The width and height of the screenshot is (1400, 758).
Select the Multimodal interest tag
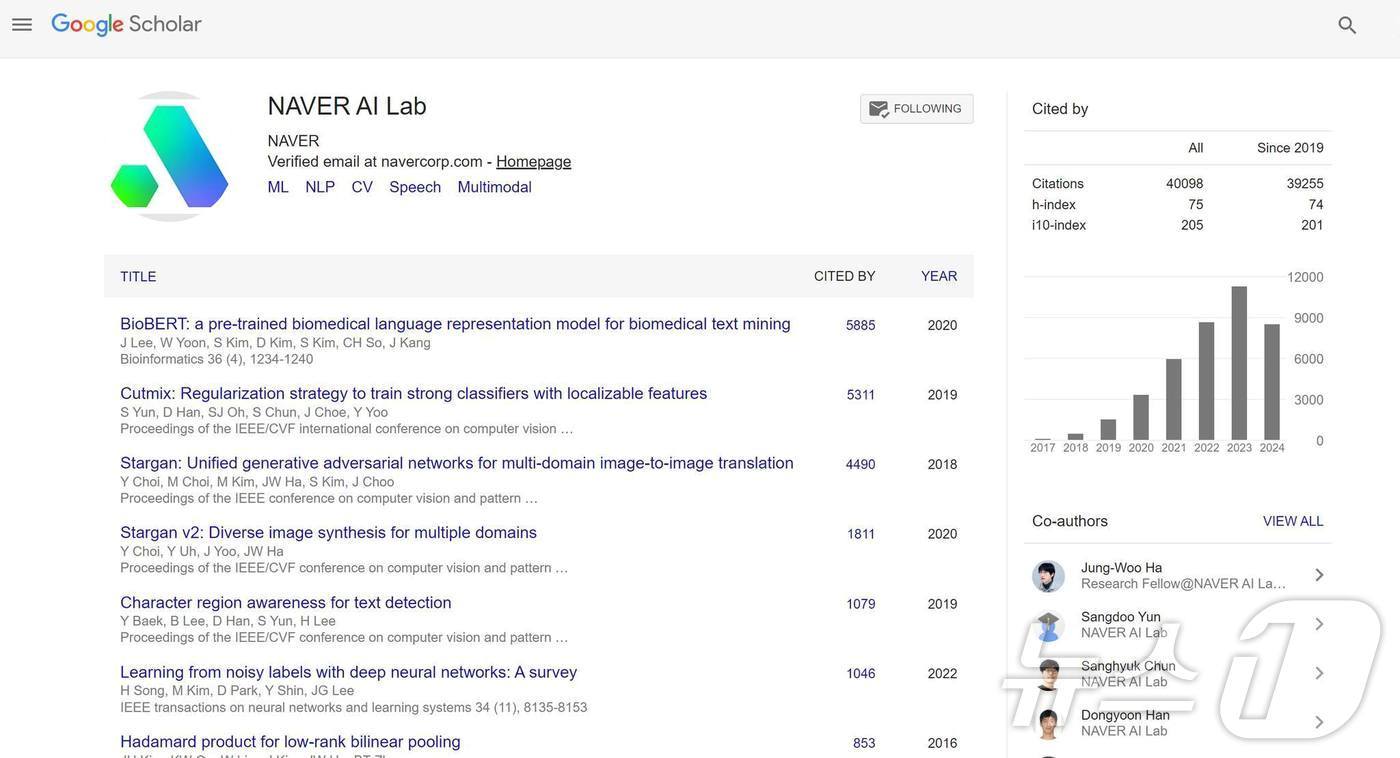point(494,187)
